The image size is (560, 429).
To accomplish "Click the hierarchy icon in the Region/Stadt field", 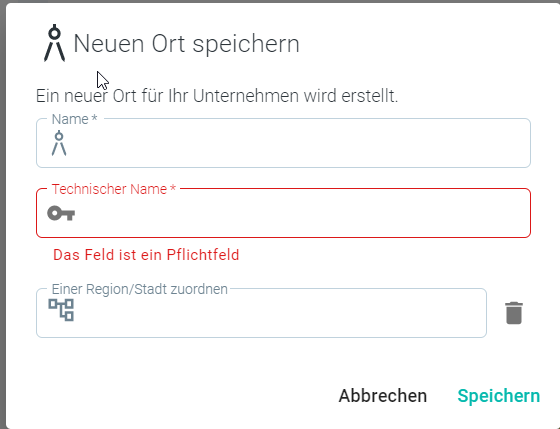I will click(61, 310).
